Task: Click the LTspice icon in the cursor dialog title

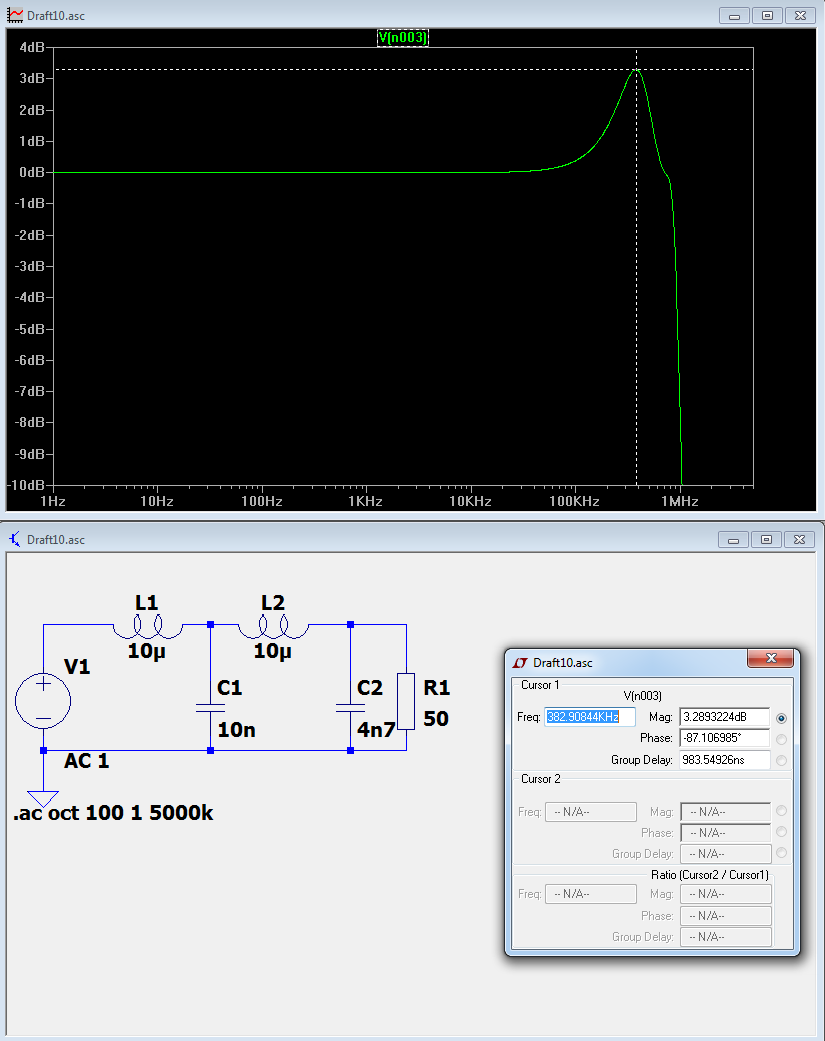Action: [520, 663]
